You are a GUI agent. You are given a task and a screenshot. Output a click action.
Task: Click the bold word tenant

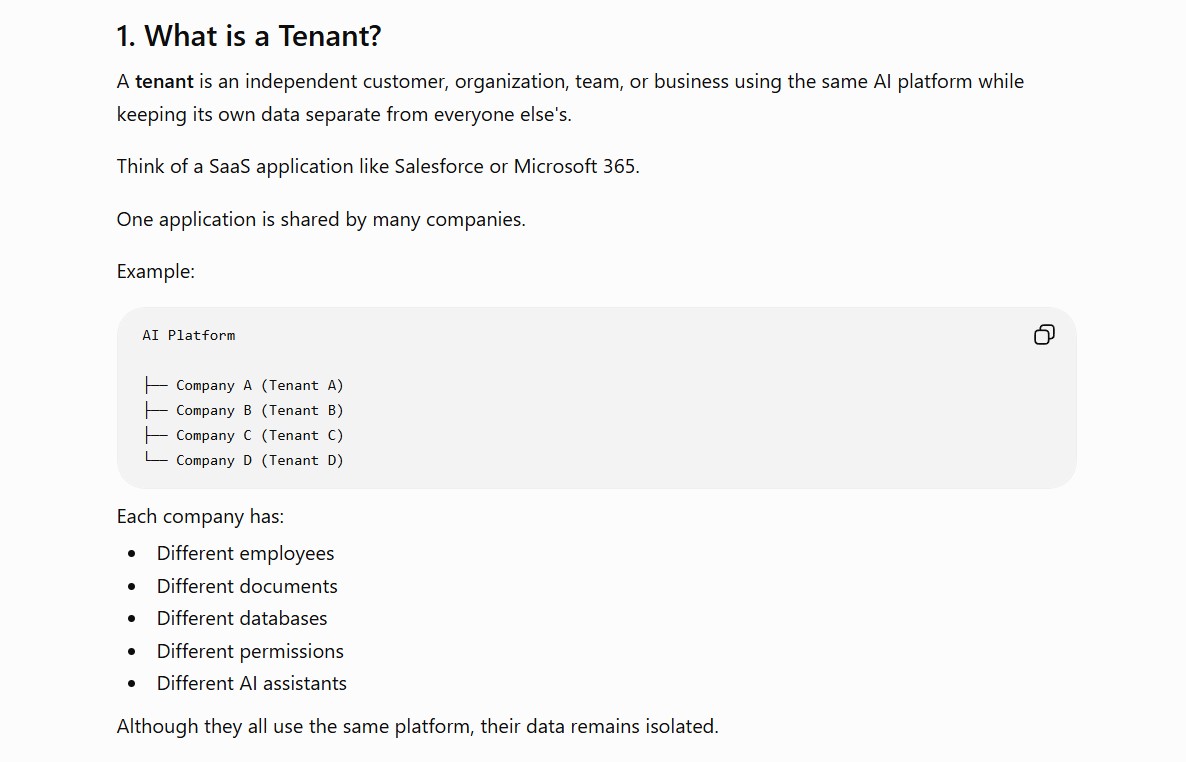[164, 82]
